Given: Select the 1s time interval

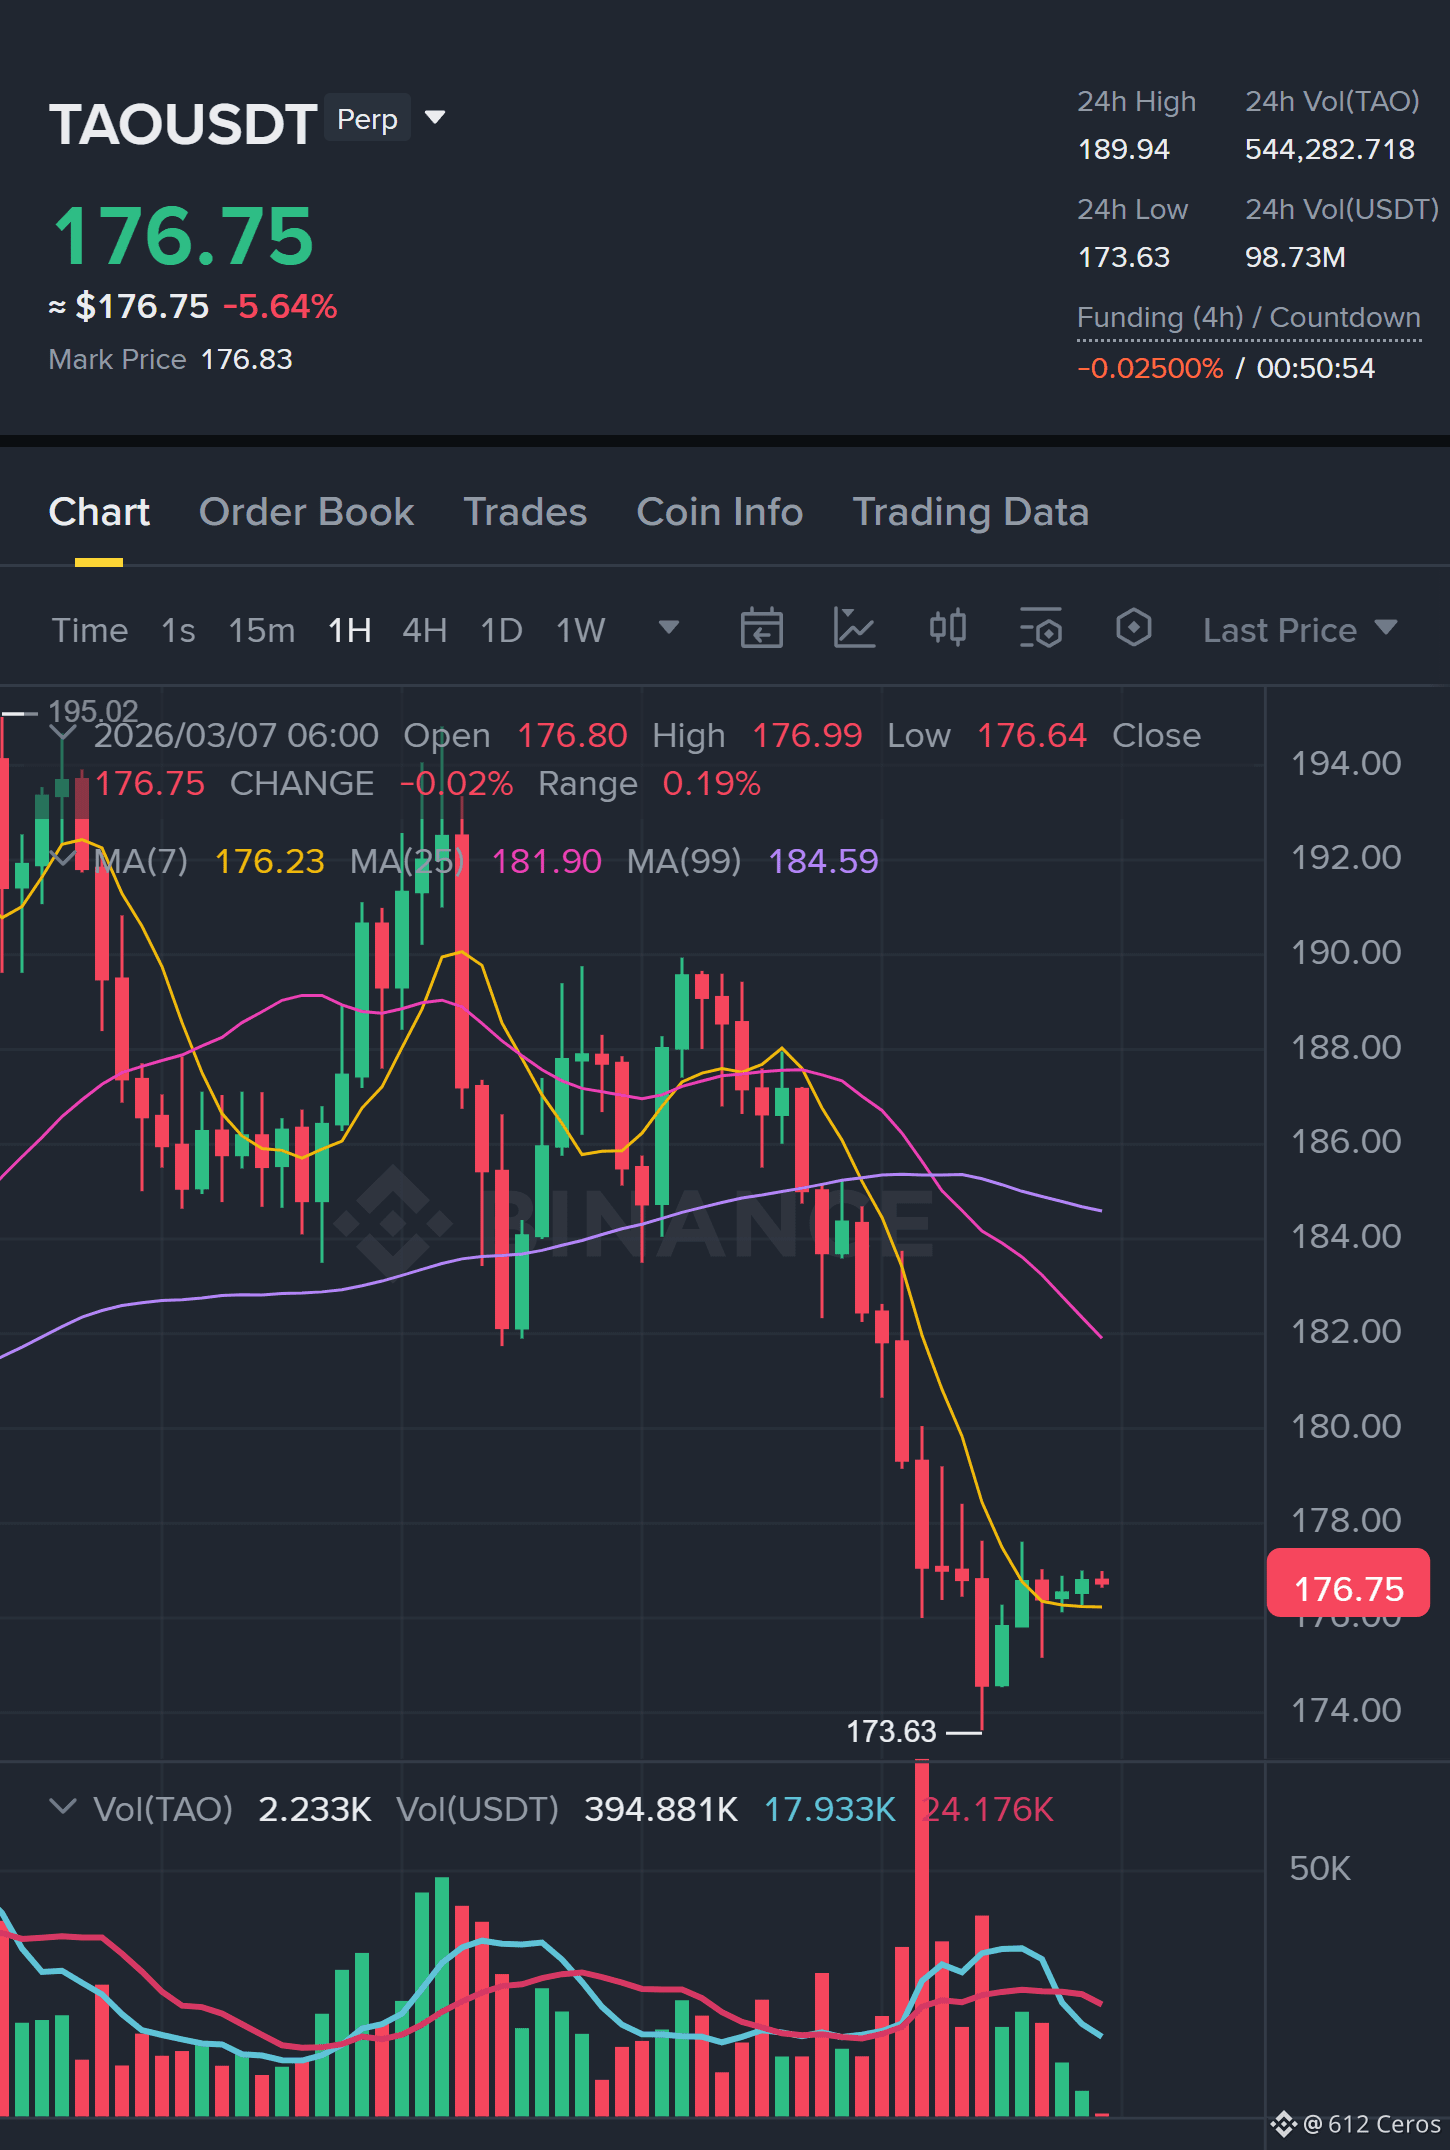Looking at the screenshot, I should pos(178,631).
